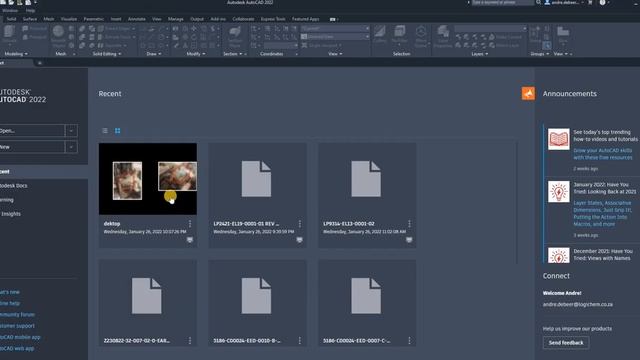Viewport: 640px width, 360px height.
Task: Switch Recent files to grid view
Action: [118, 131]
